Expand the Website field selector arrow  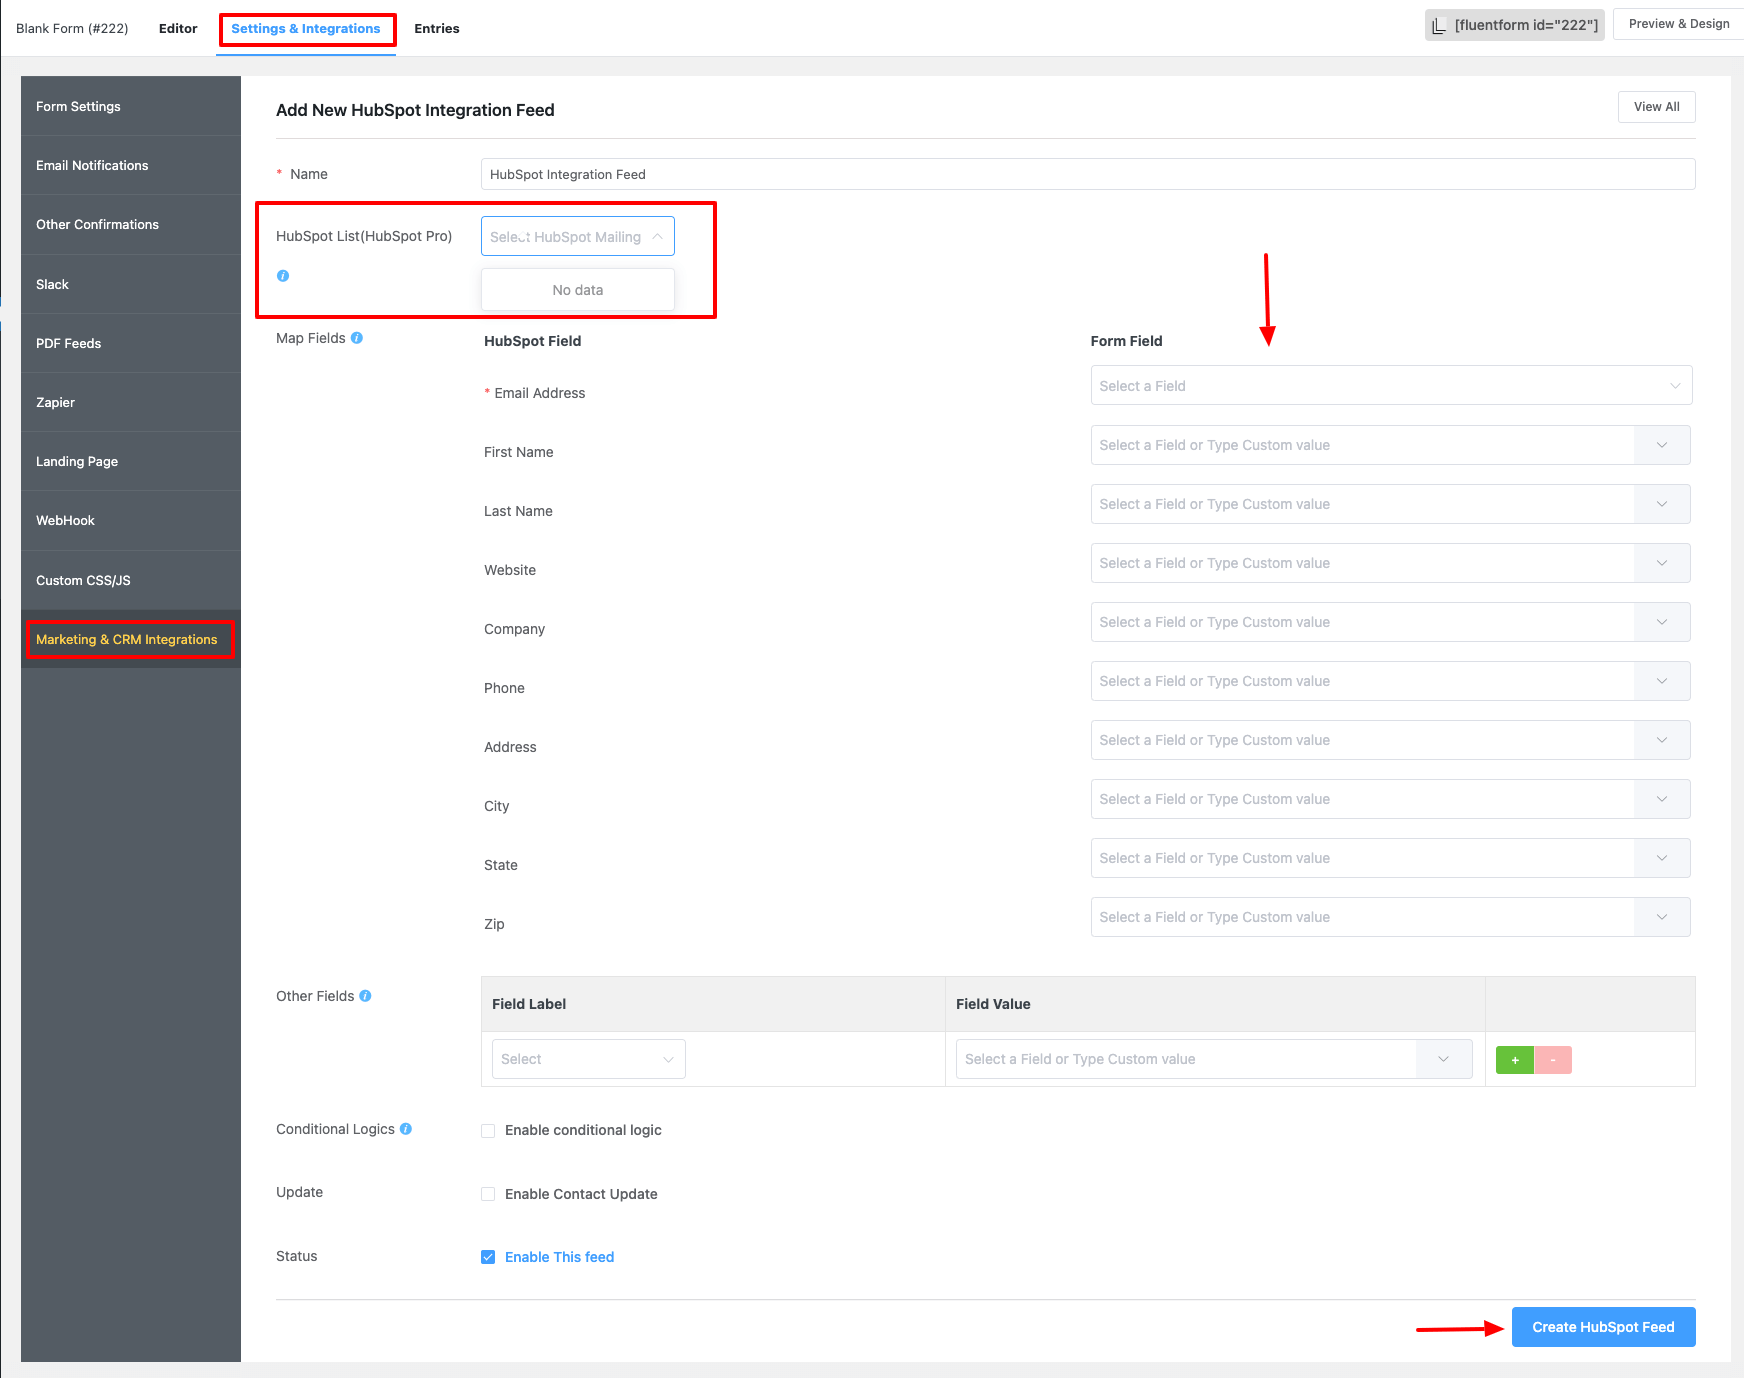coord(1662,563)
